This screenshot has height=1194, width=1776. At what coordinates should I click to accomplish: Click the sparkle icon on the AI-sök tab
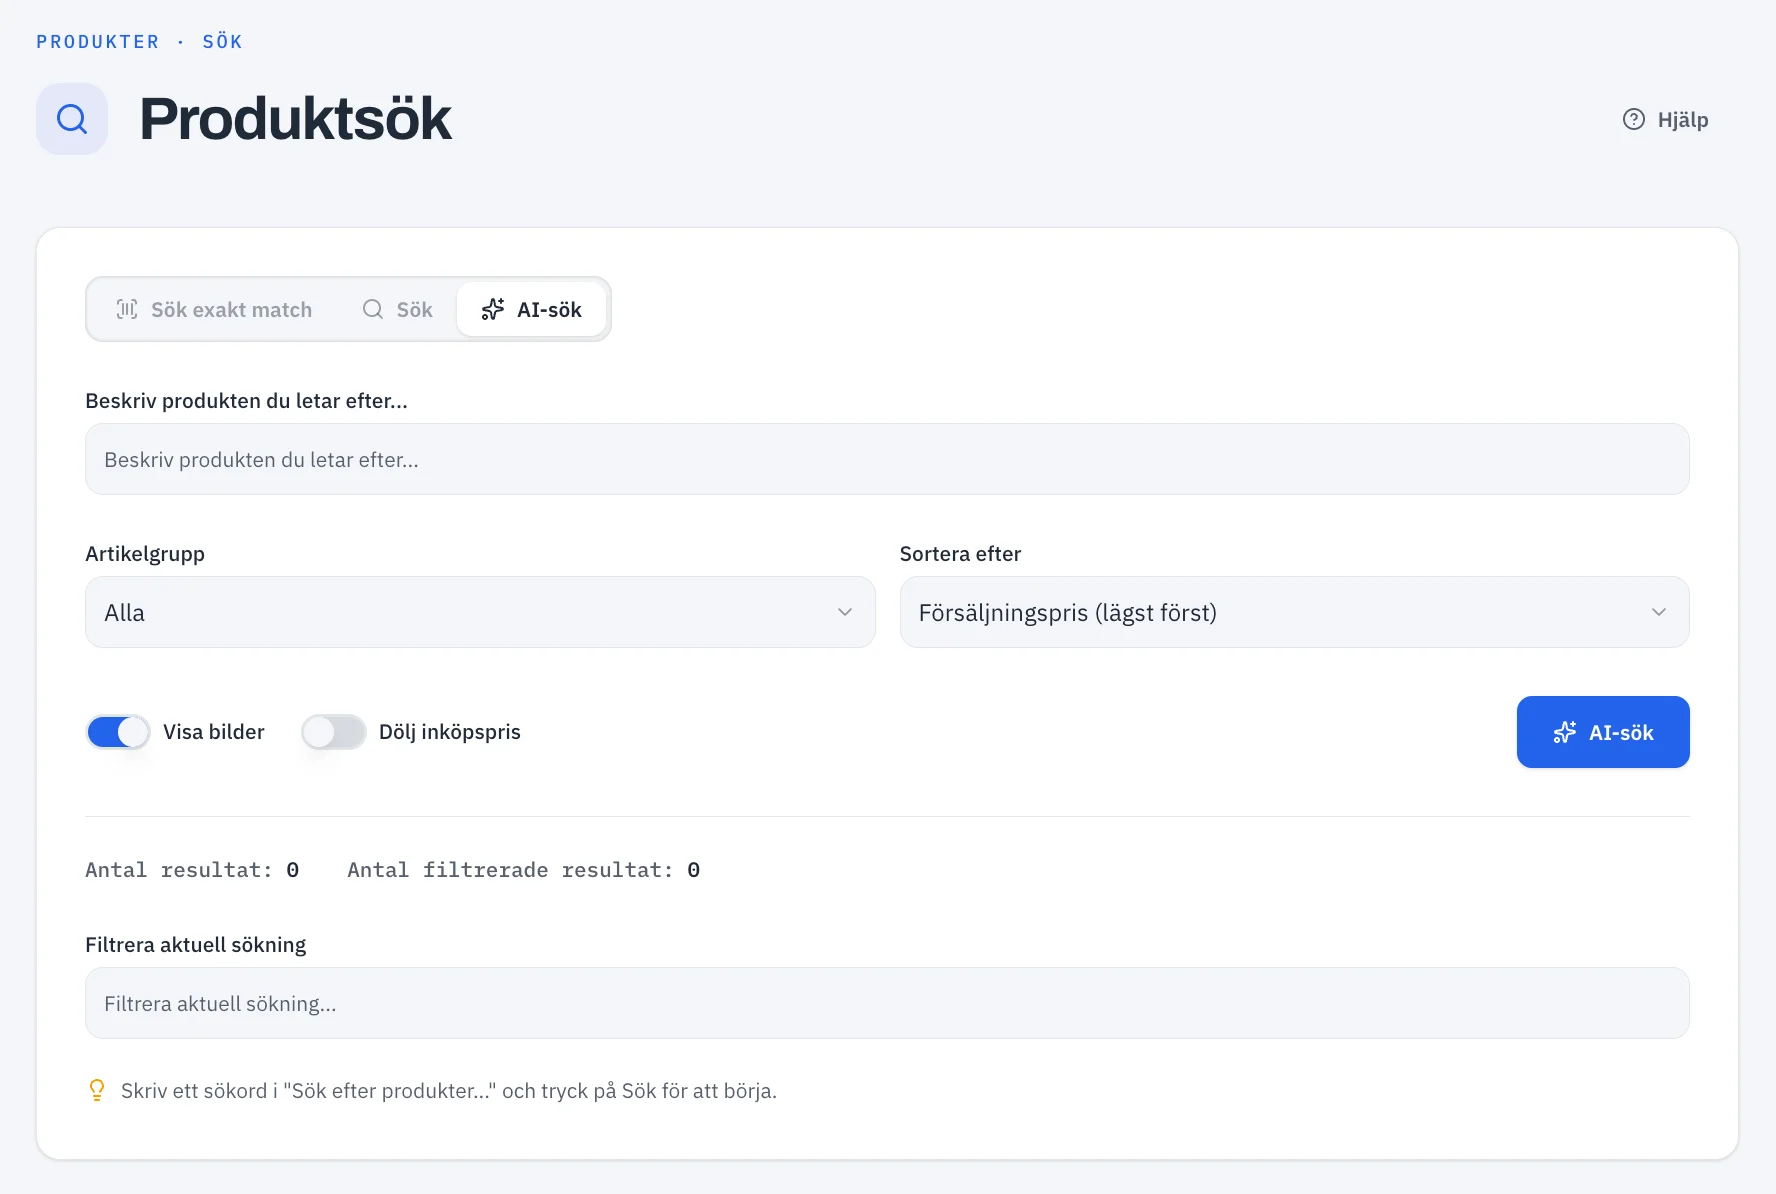493,309
